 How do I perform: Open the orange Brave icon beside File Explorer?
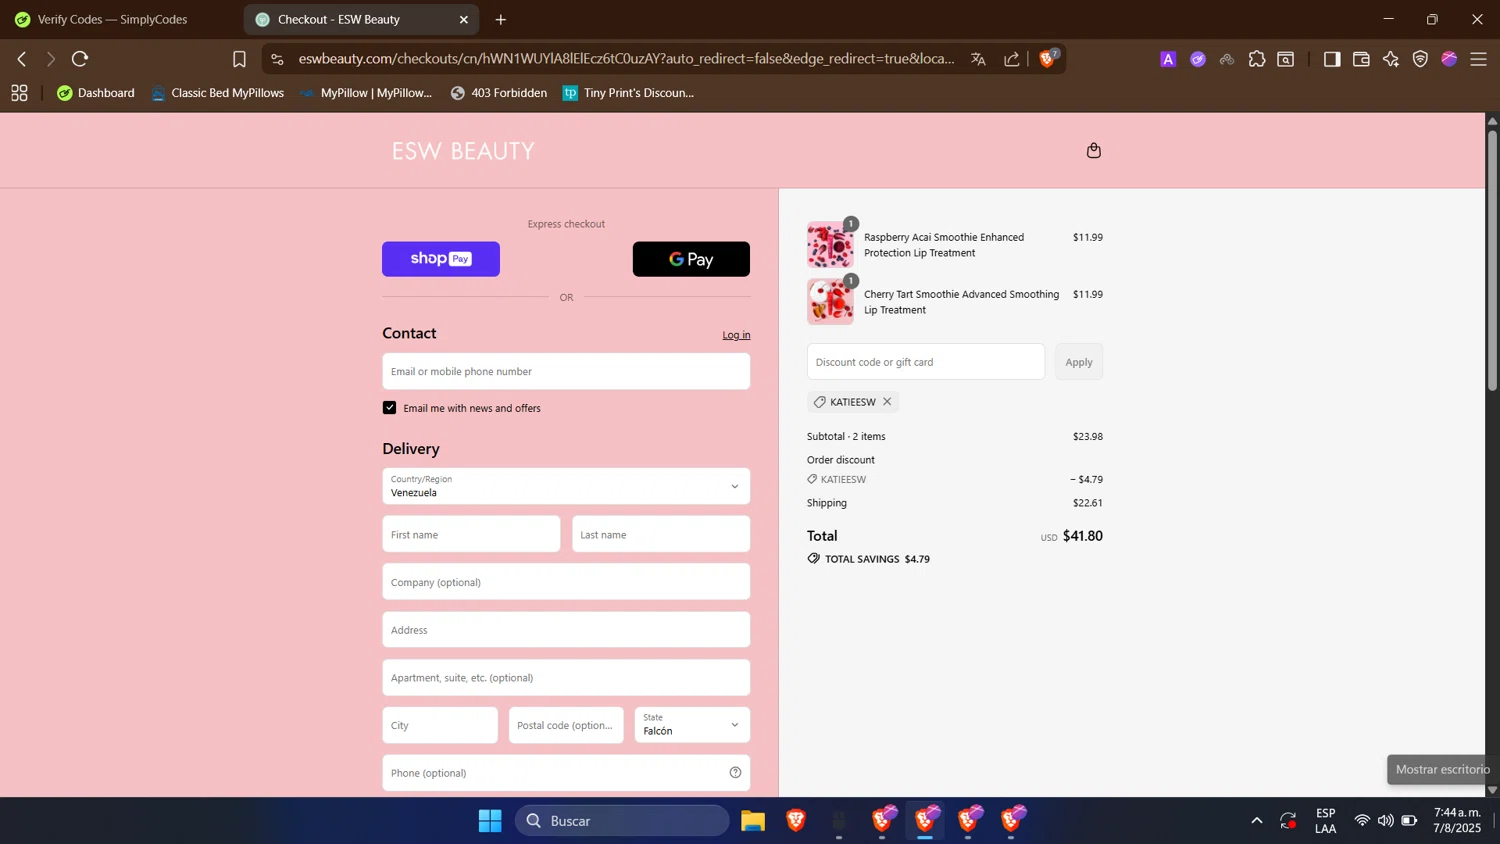pyautogui.click(x=796, y=821)
